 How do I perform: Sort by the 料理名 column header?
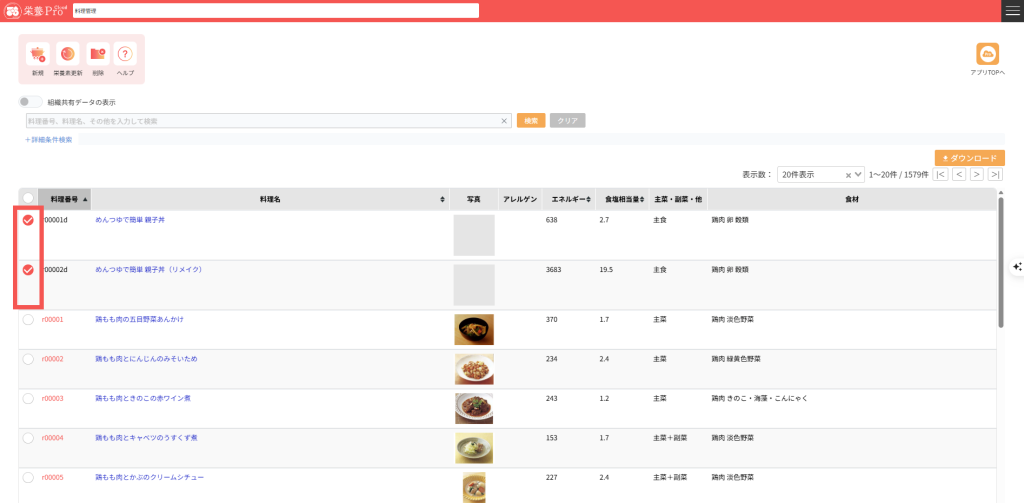coord(270,199)
